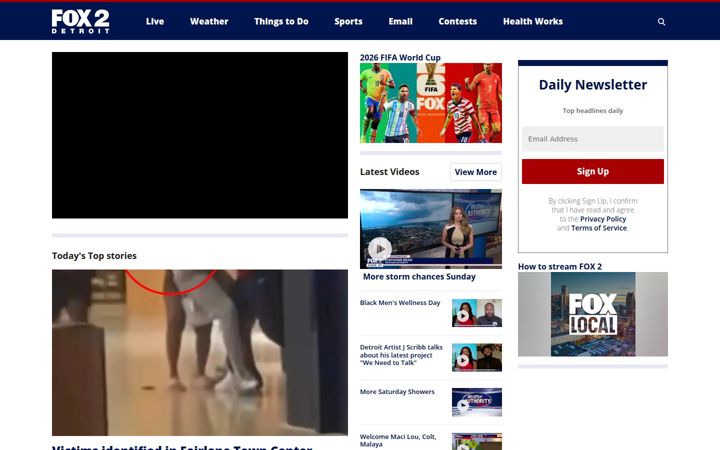Open the Live menu item
Image resolution: width=720 pixels, height=450 pixels.
pyautogui.click(x=155, y=21)
